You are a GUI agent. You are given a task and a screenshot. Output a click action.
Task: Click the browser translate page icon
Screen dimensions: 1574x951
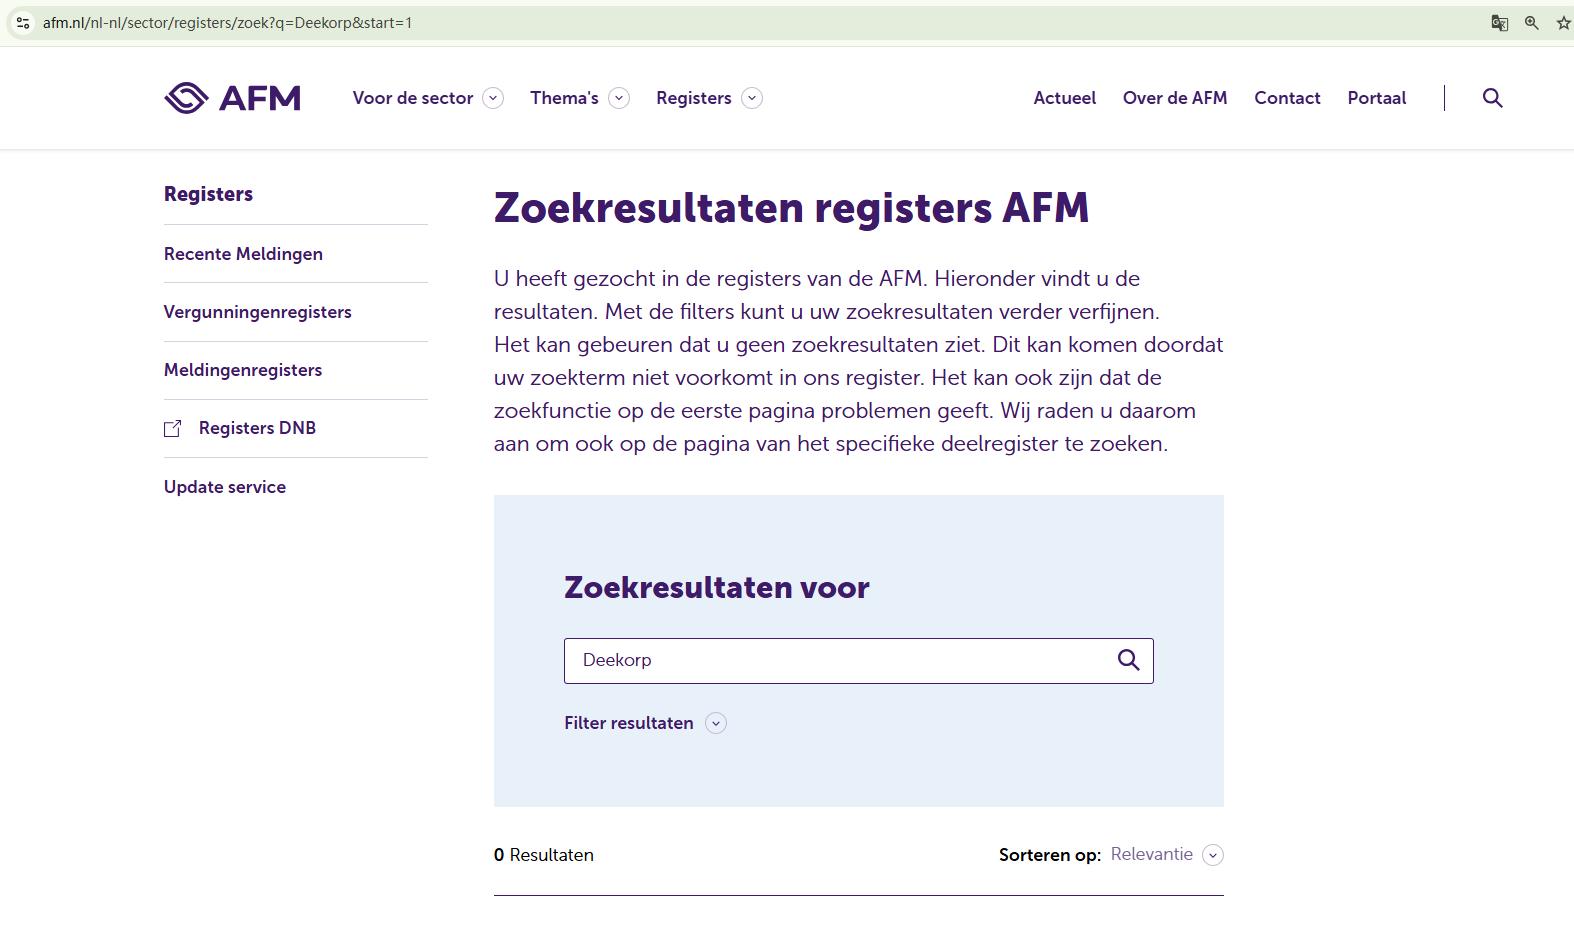coord(1499,23)
